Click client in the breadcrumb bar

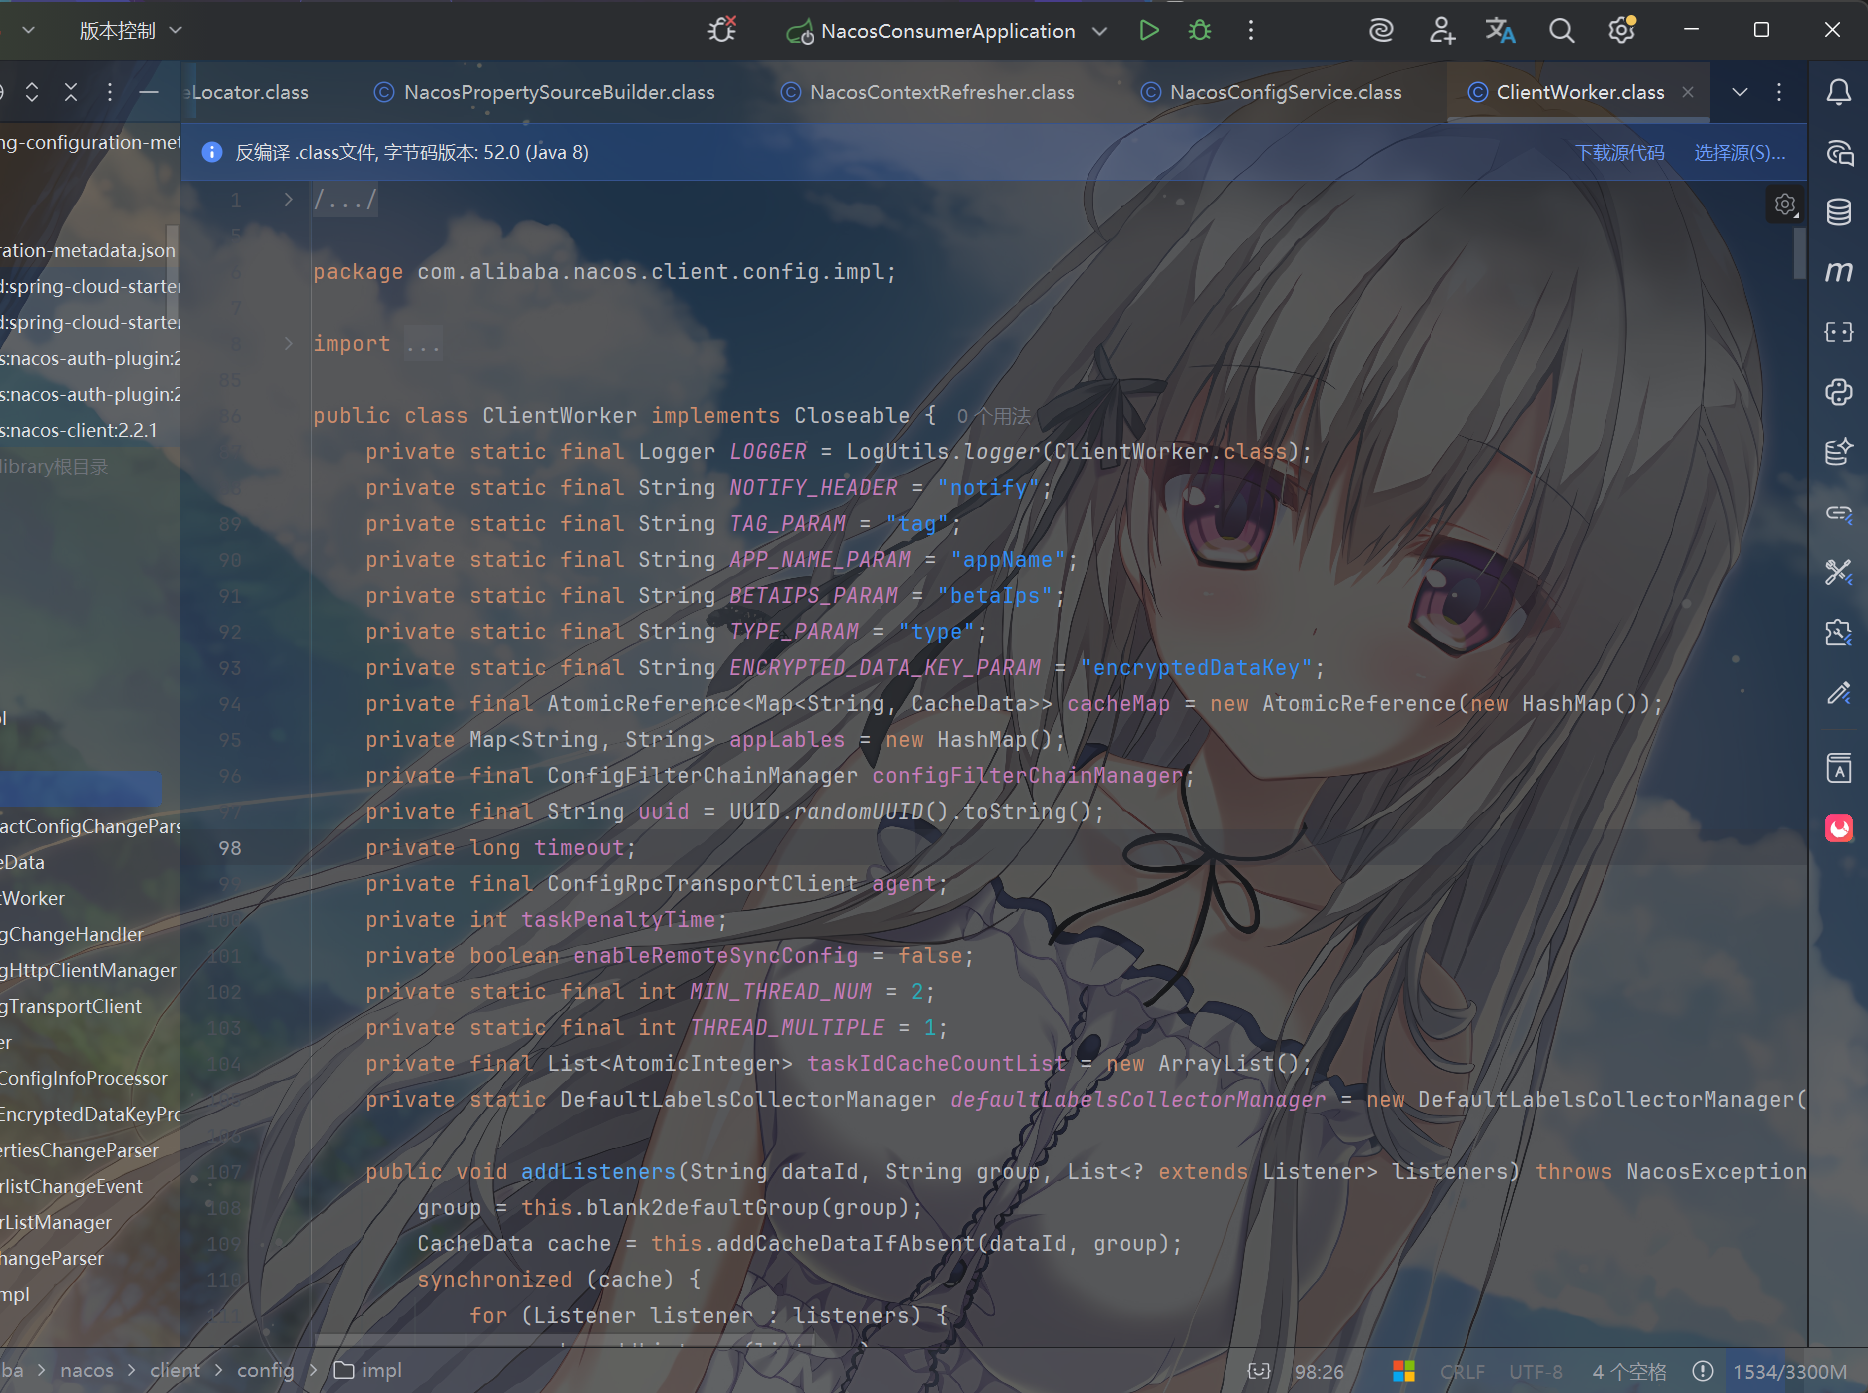175,1370
